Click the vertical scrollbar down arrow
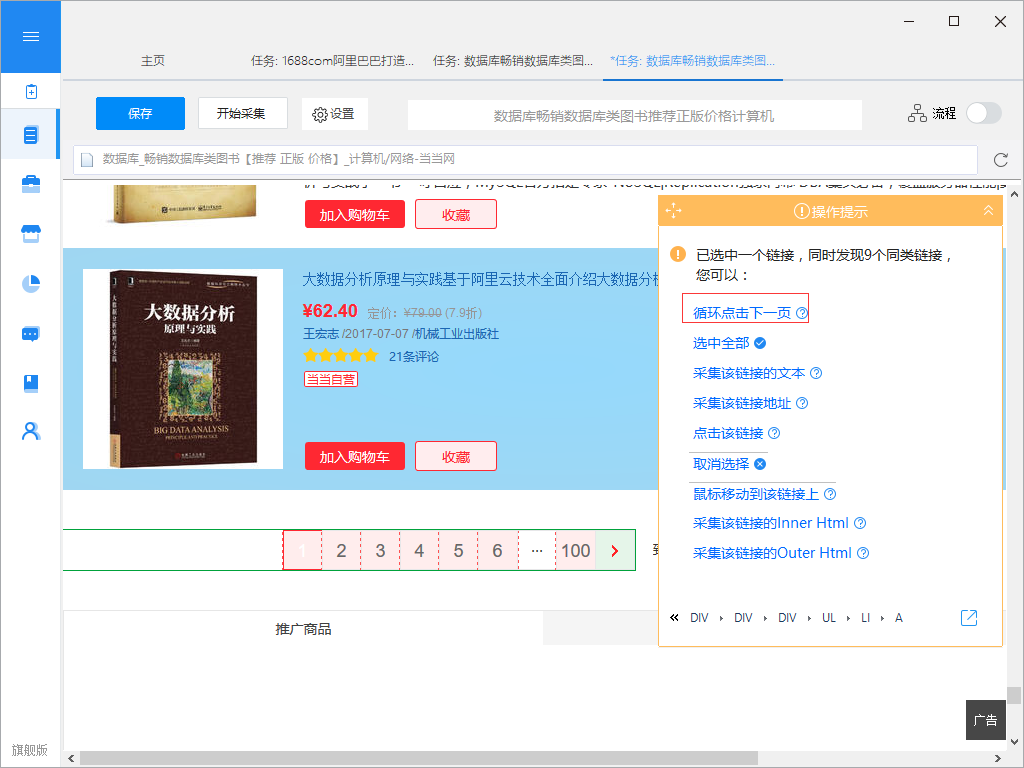The height and width of the screenshot is (768, 1024). (1014, 741)
